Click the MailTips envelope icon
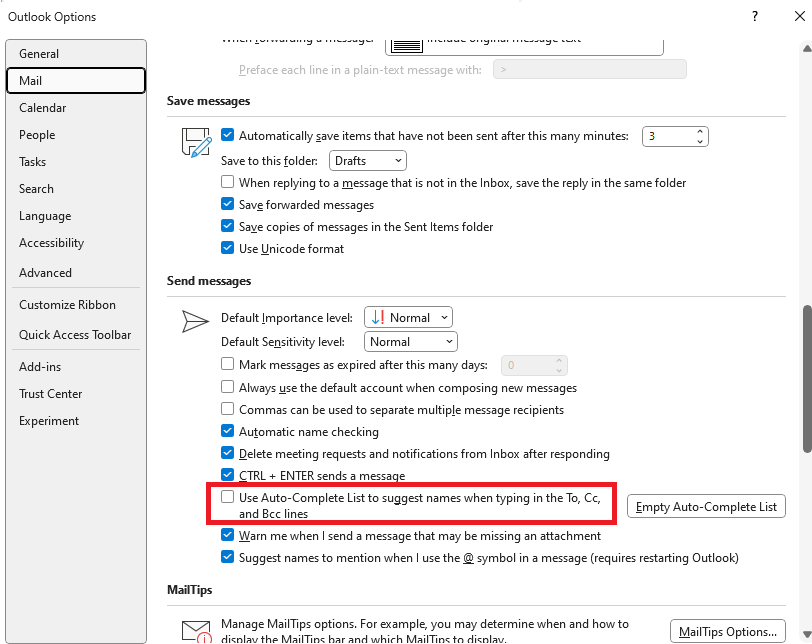Viewport: 812px width, 644px height. [x=197, y=632]
